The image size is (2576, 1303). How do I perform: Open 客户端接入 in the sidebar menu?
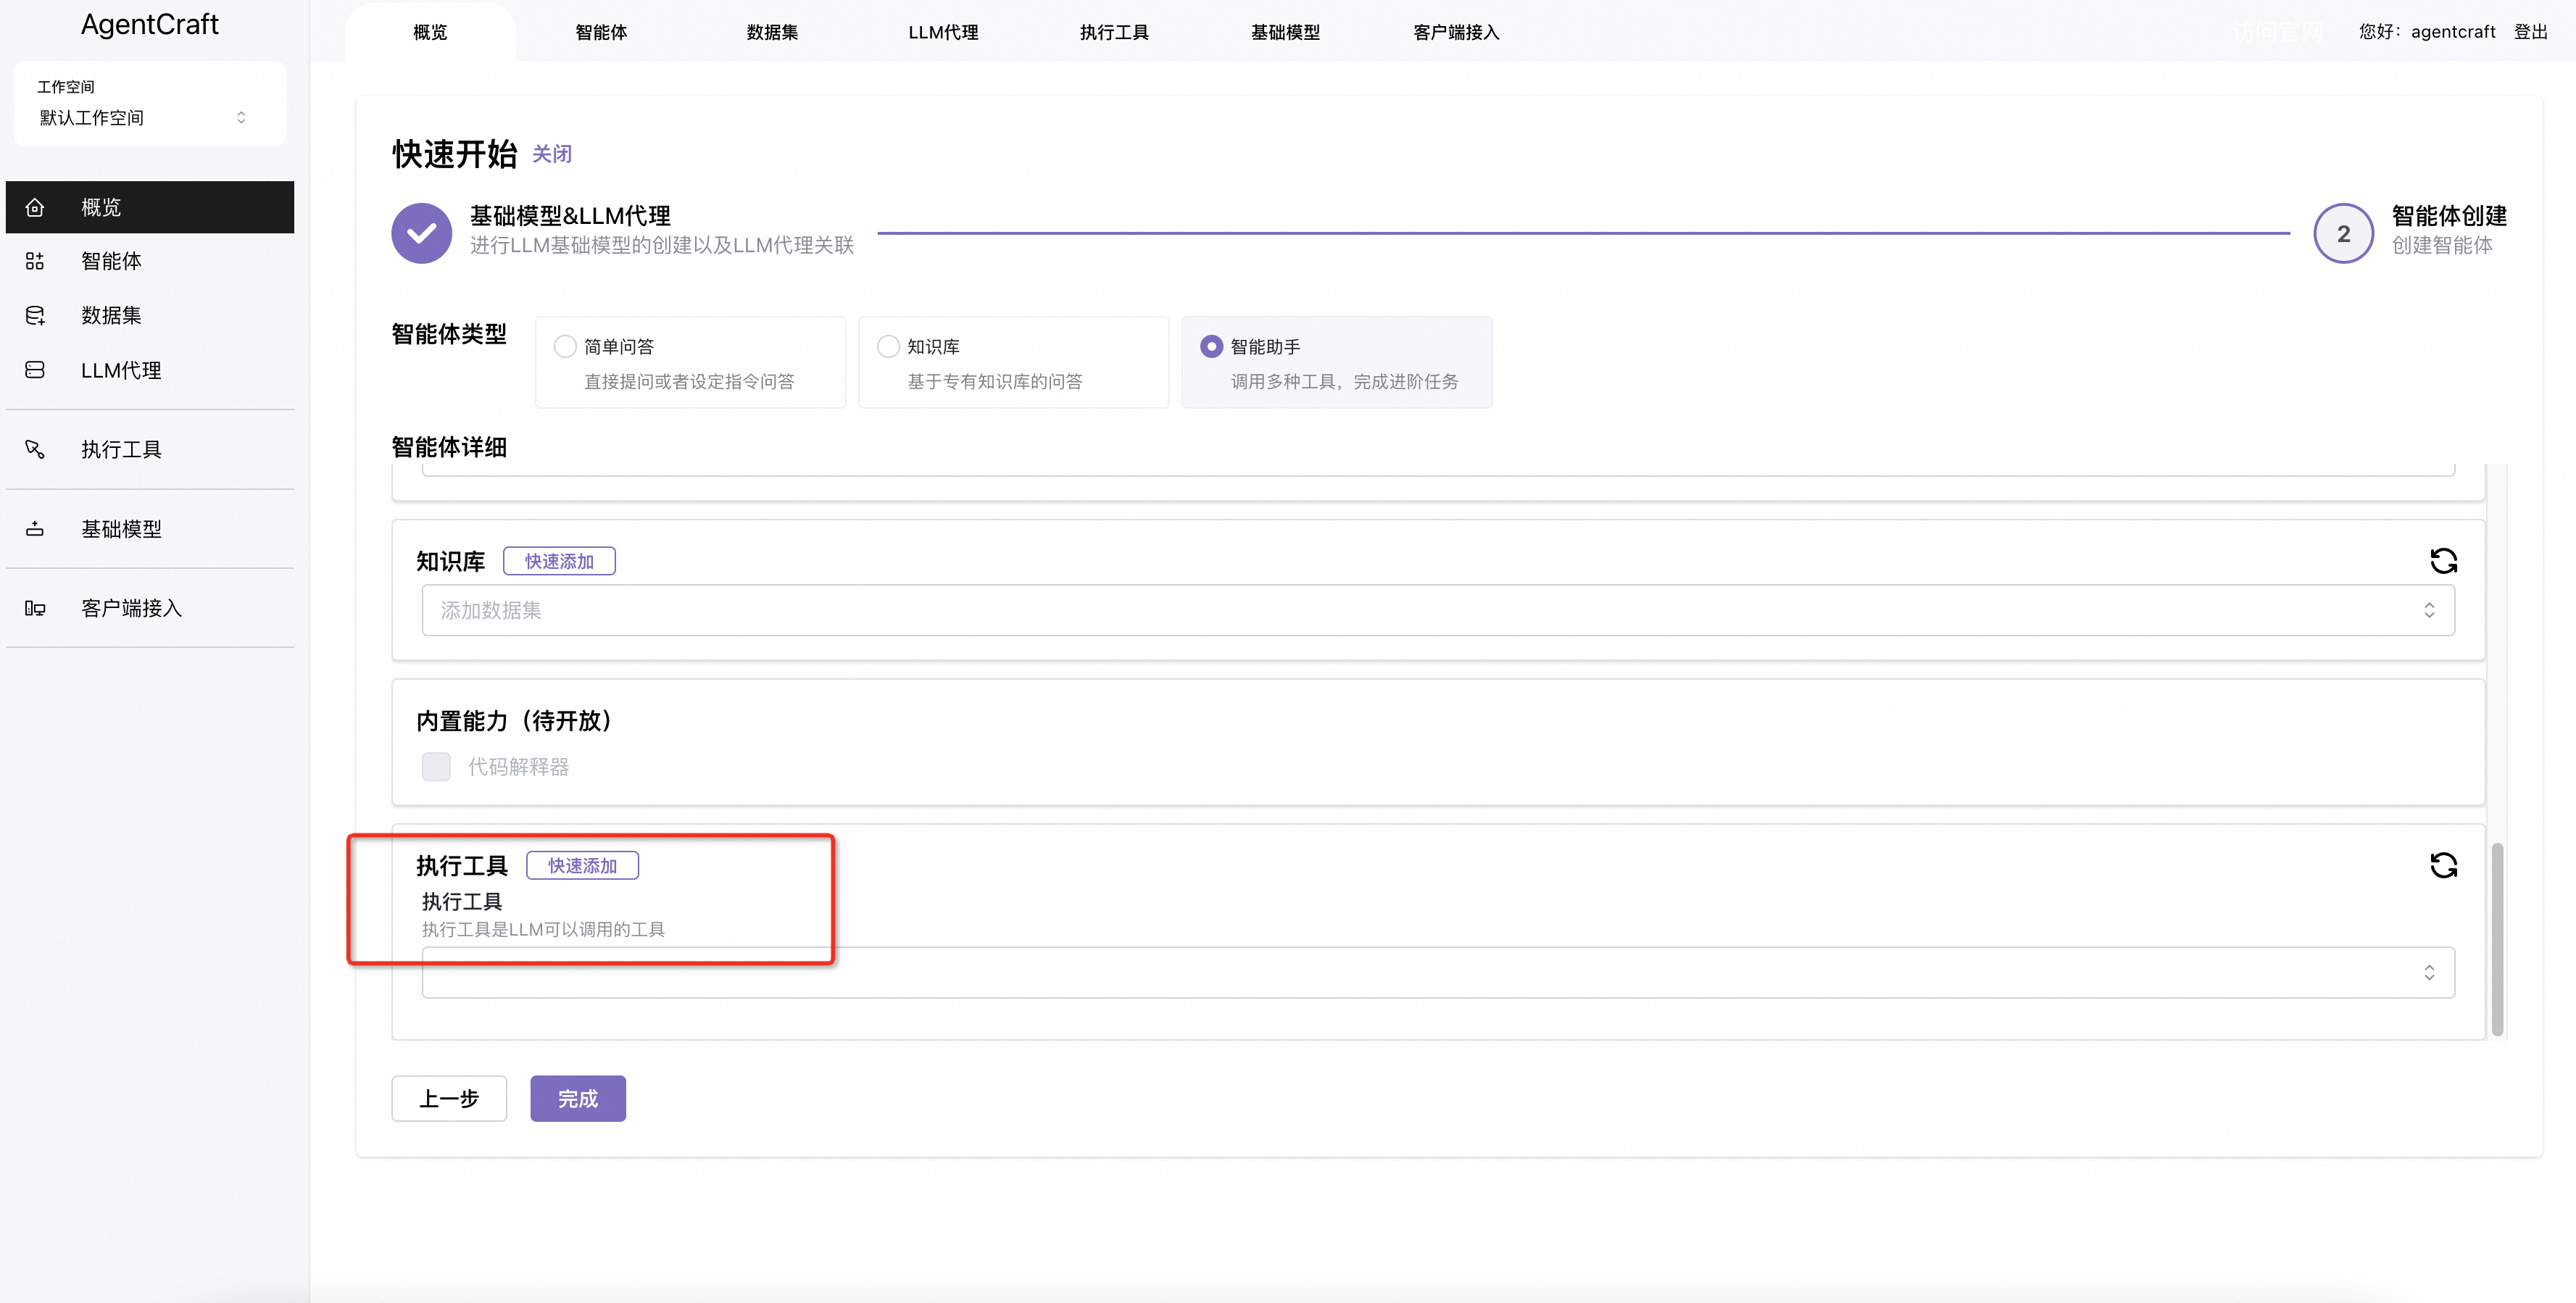click(x=150, y=608)
